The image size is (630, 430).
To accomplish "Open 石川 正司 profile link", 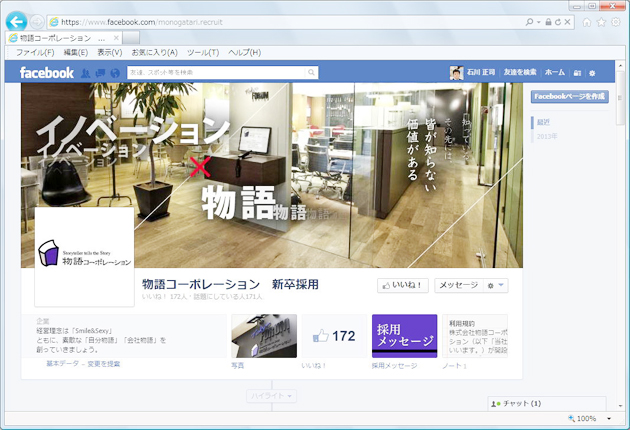I will (x=481, y=72).
